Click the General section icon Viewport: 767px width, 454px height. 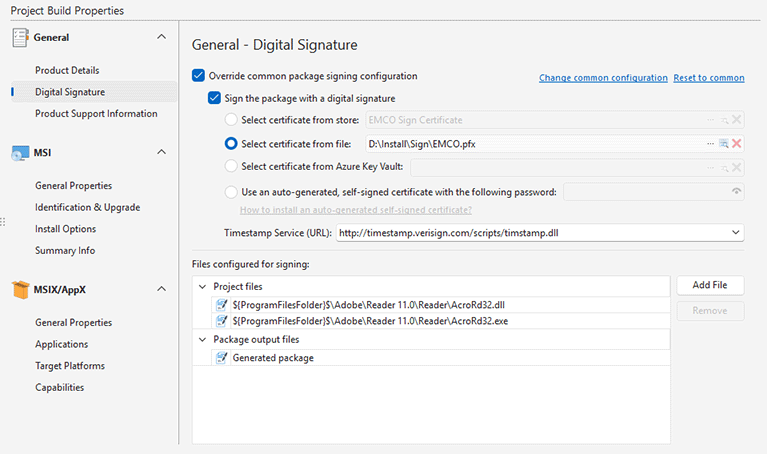click(20, 38)
